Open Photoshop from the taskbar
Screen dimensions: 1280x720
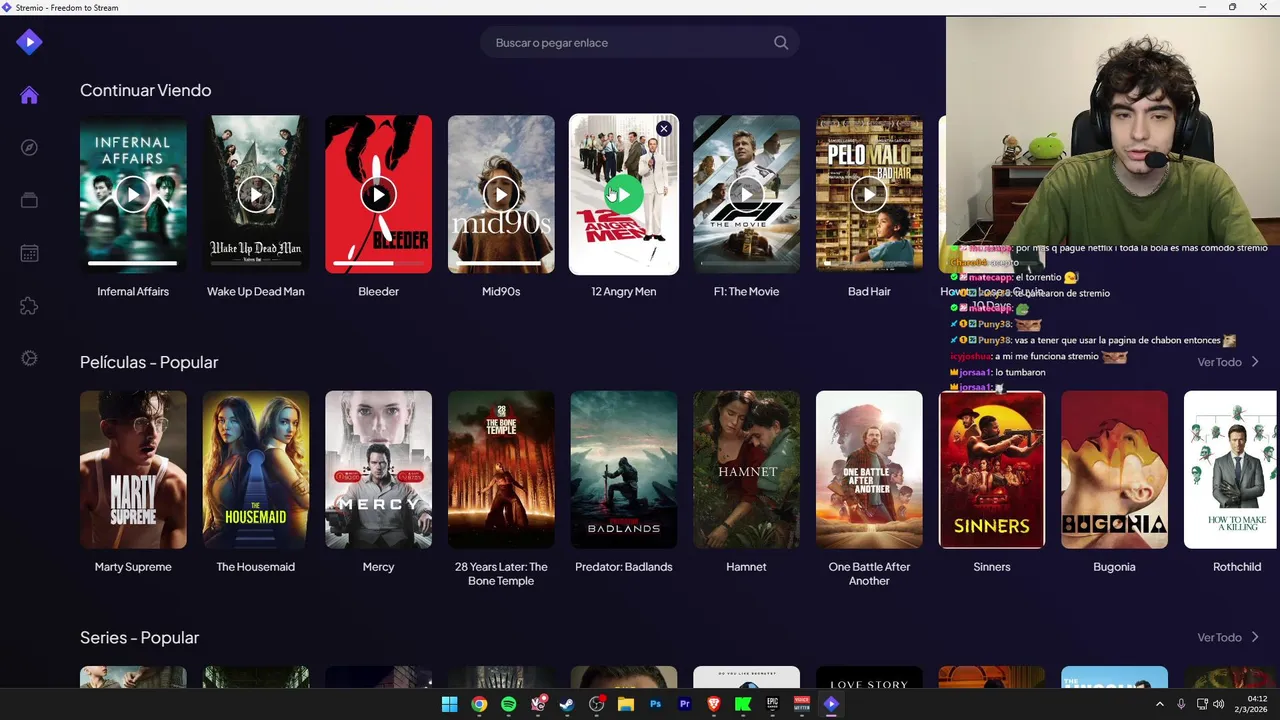coord(655,704)
